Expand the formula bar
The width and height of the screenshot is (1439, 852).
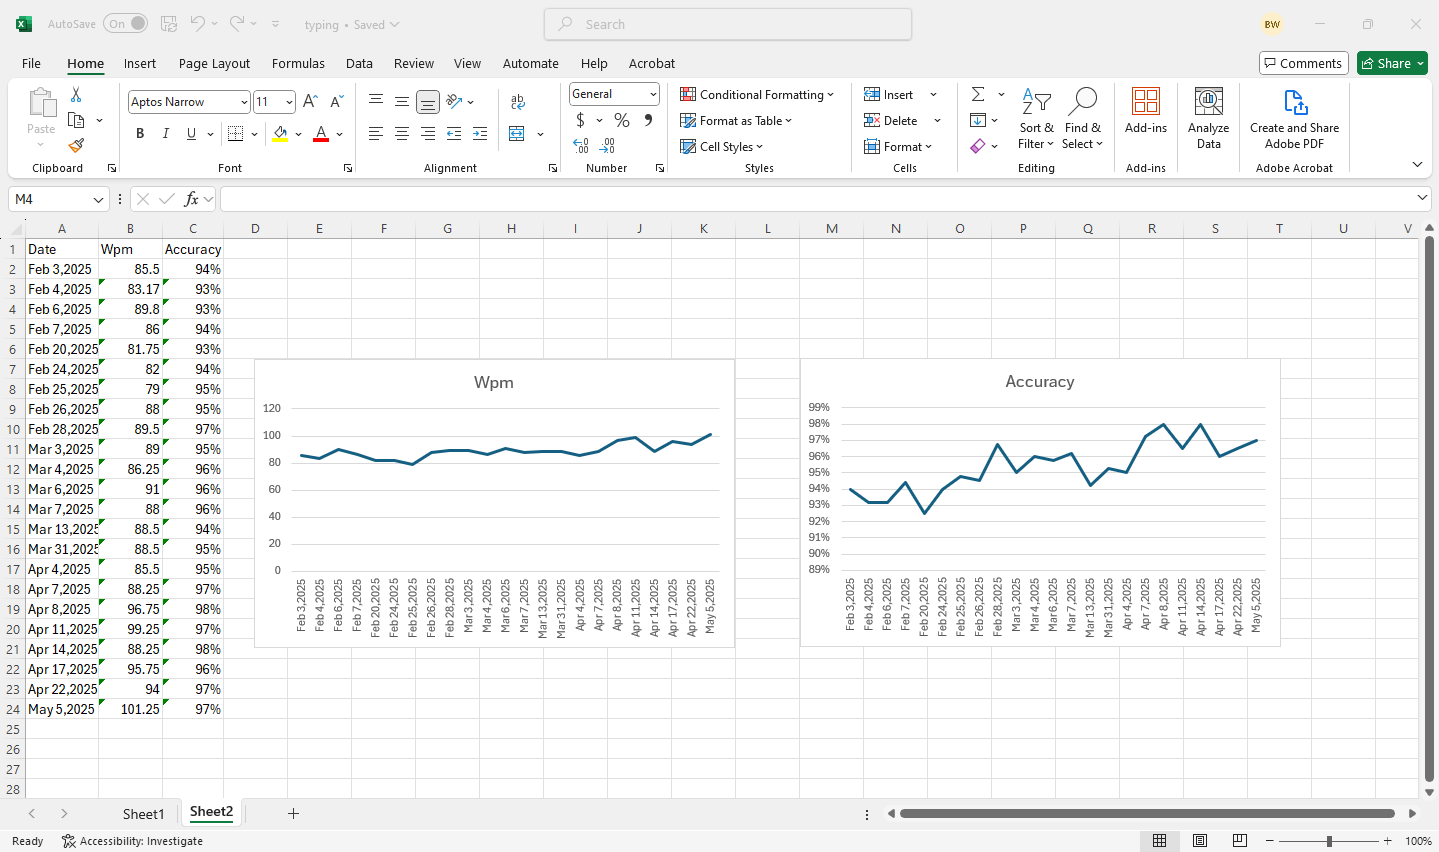(1422, 198)
